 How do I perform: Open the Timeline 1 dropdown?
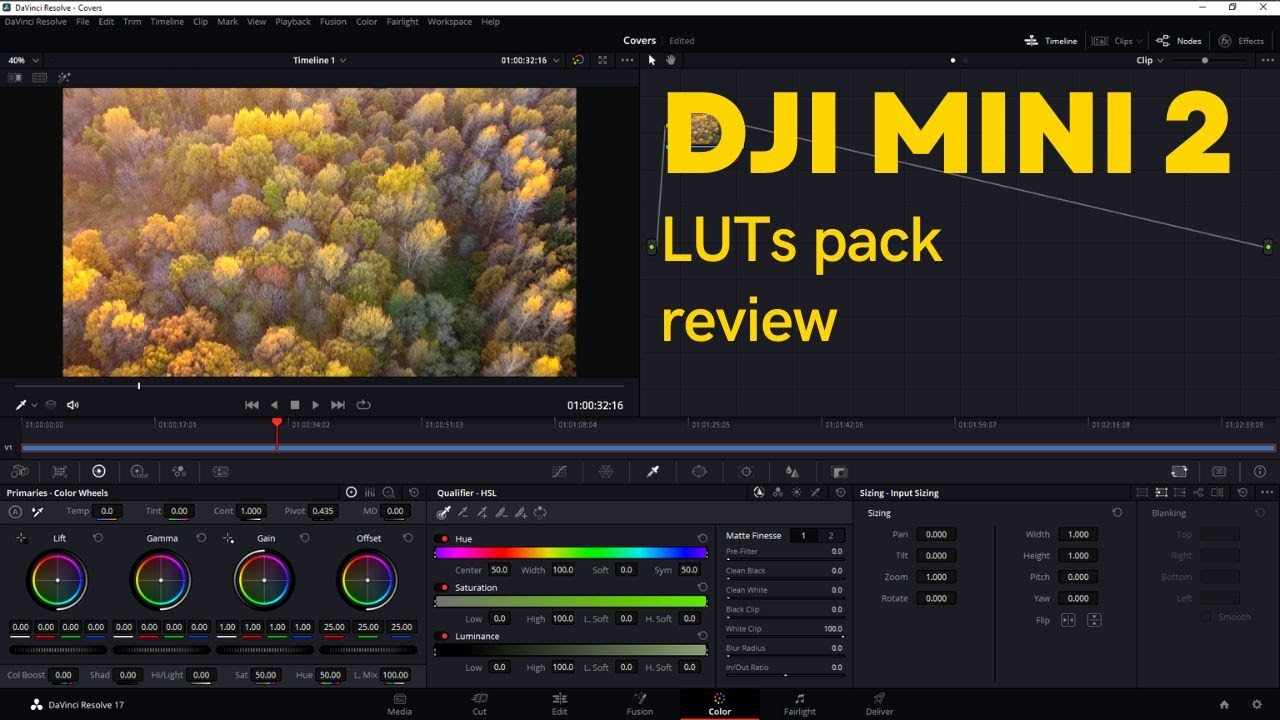(x=320, y=60)
